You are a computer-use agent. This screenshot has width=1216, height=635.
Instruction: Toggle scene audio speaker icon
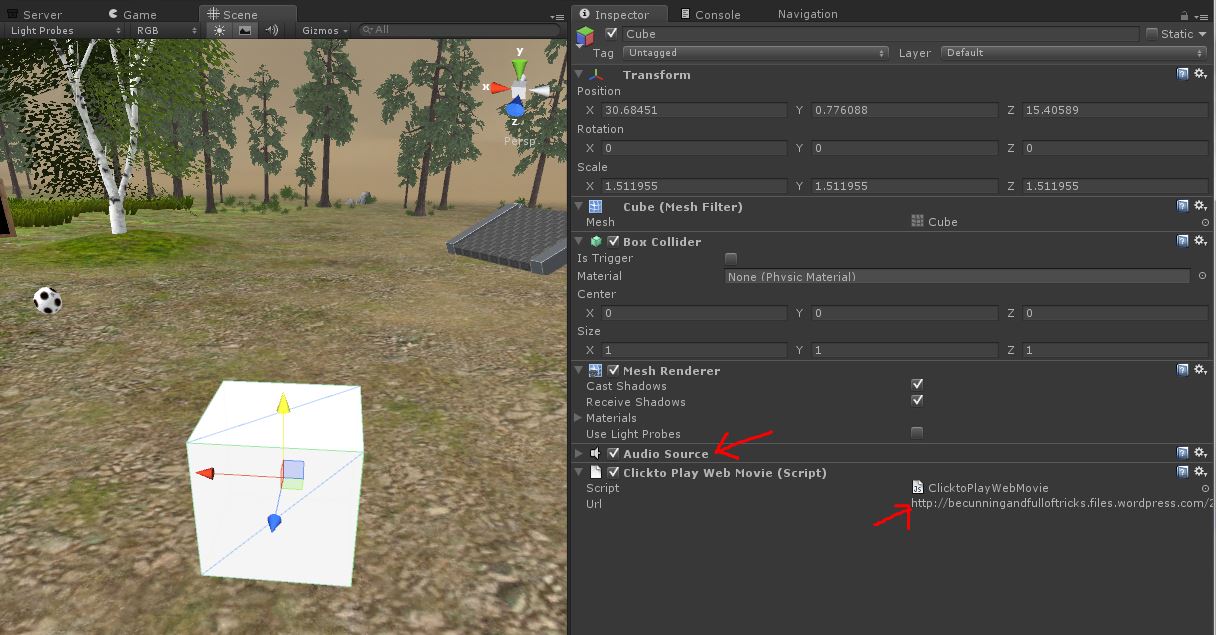click(271, 30)
